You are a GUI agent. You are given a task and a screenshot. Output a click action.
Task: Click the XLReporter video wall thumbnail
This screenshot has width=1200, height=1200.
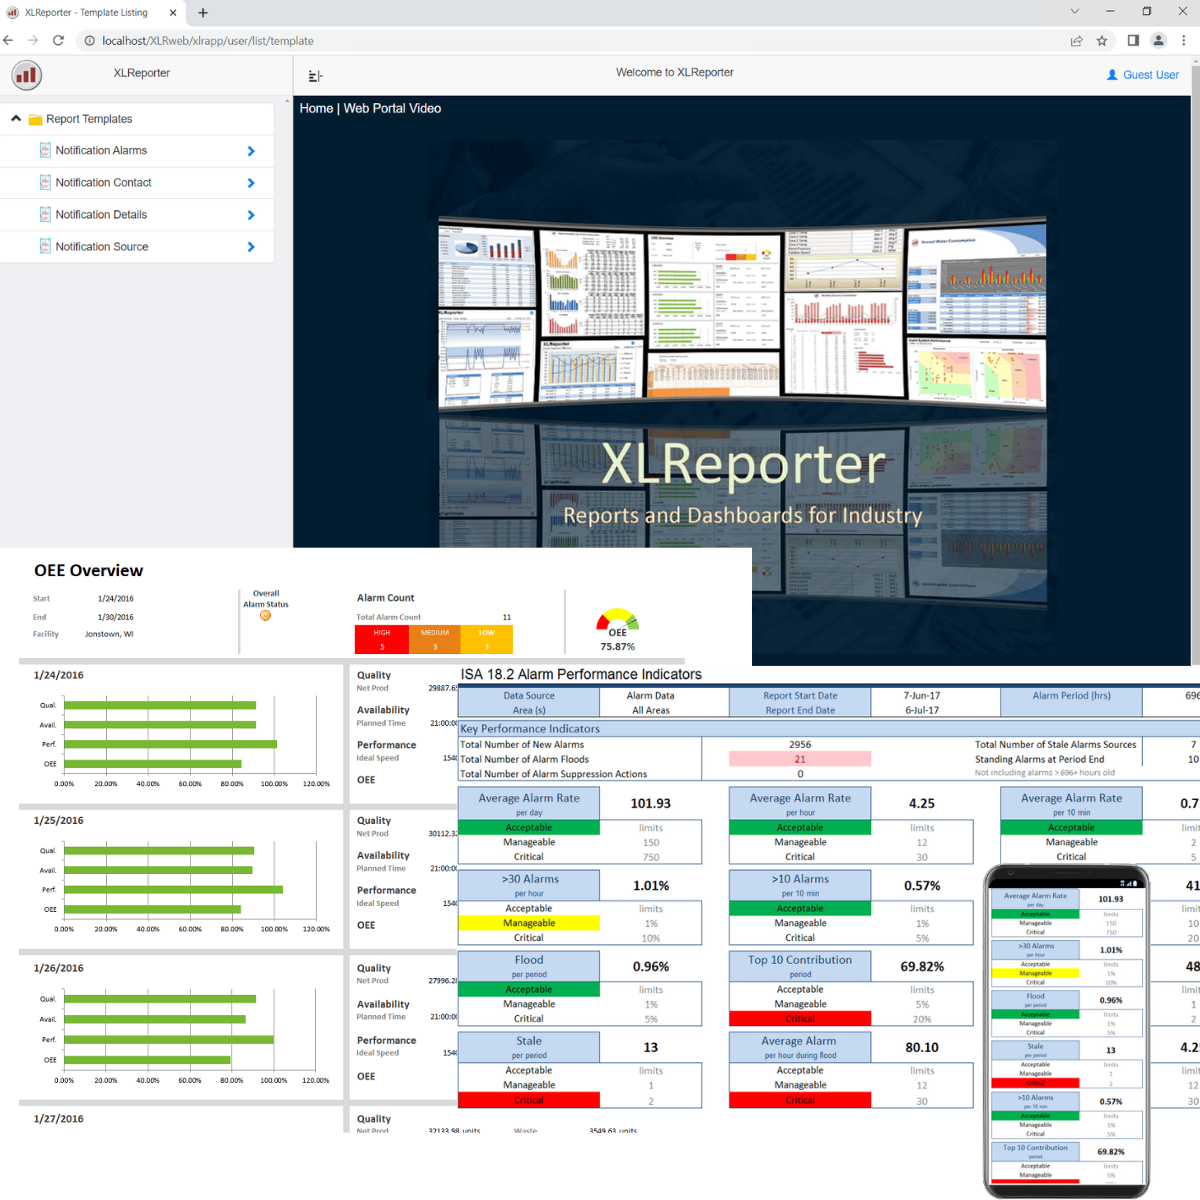[x=742, y=312]
